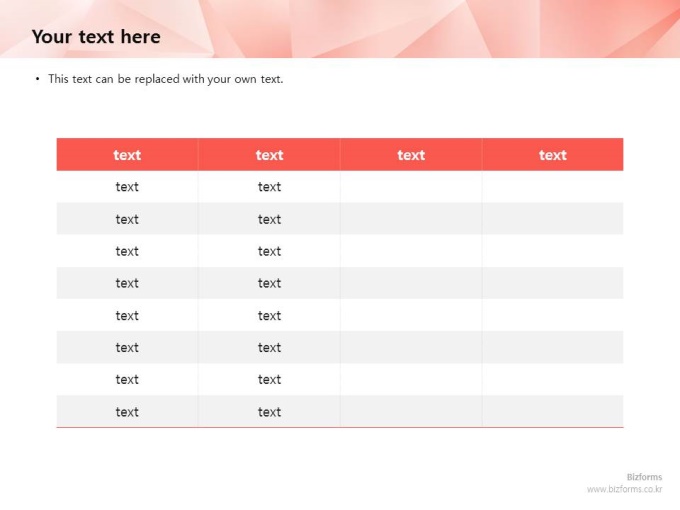Click the empty third-column cell in the first body row
This screenshot has height=510, width=680.
pos(411,187)
